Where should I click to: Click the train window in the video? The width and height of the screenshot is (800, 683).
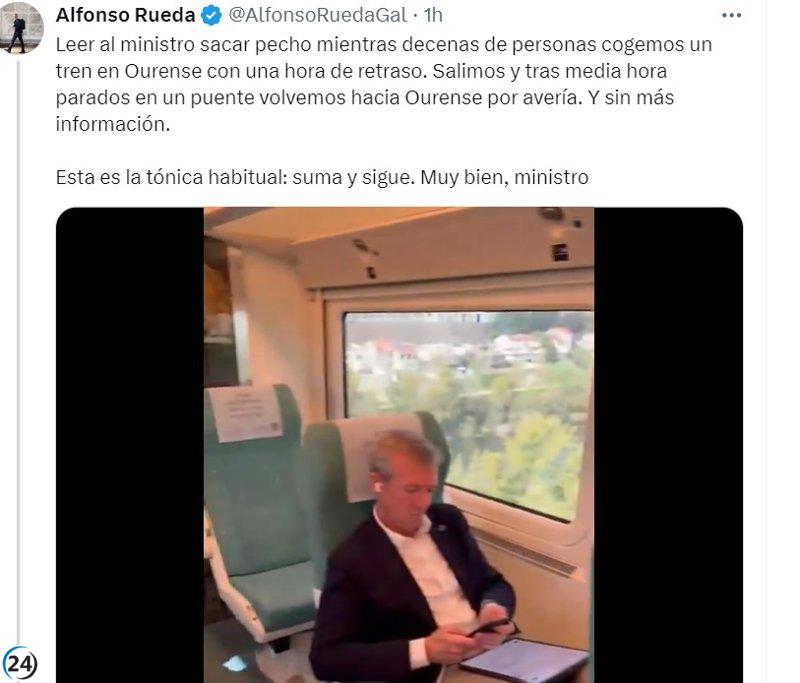[x=469, y=413]
